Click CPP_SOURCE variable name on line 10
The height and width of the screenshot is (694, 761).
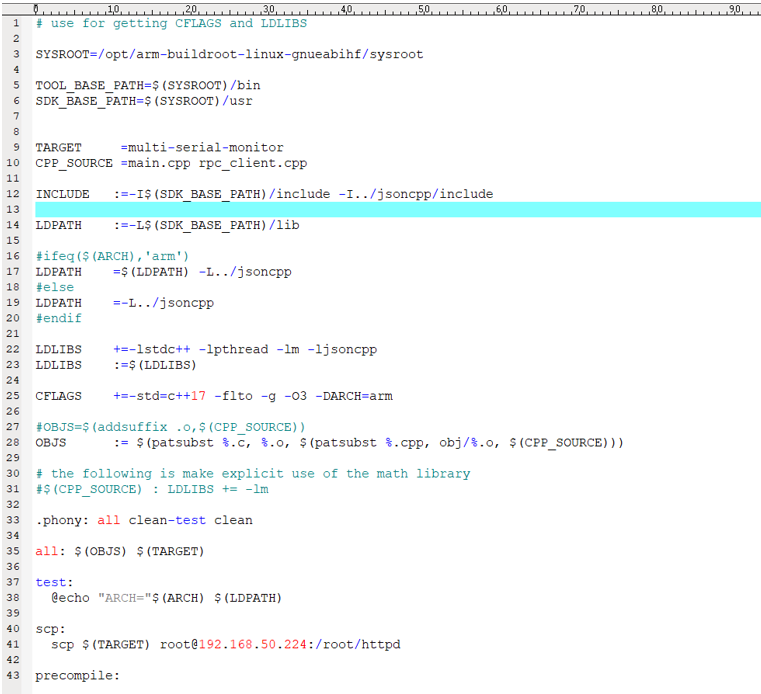(74, 163)
